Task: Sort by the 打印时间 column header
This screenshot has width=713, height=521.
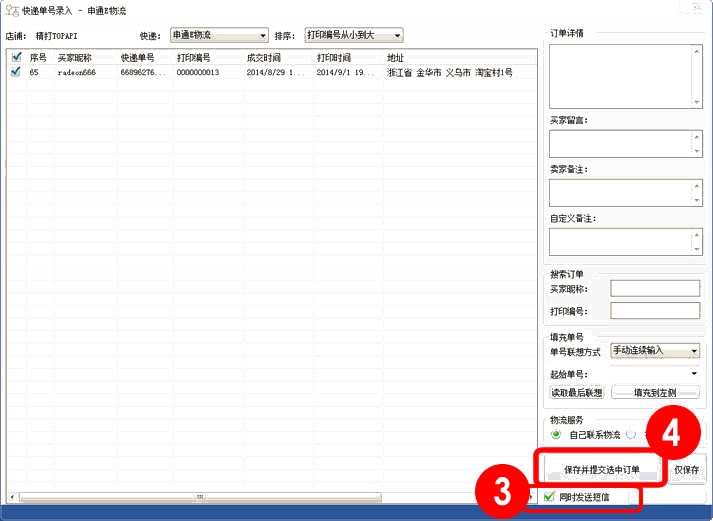Action: [x=334, y=58]
